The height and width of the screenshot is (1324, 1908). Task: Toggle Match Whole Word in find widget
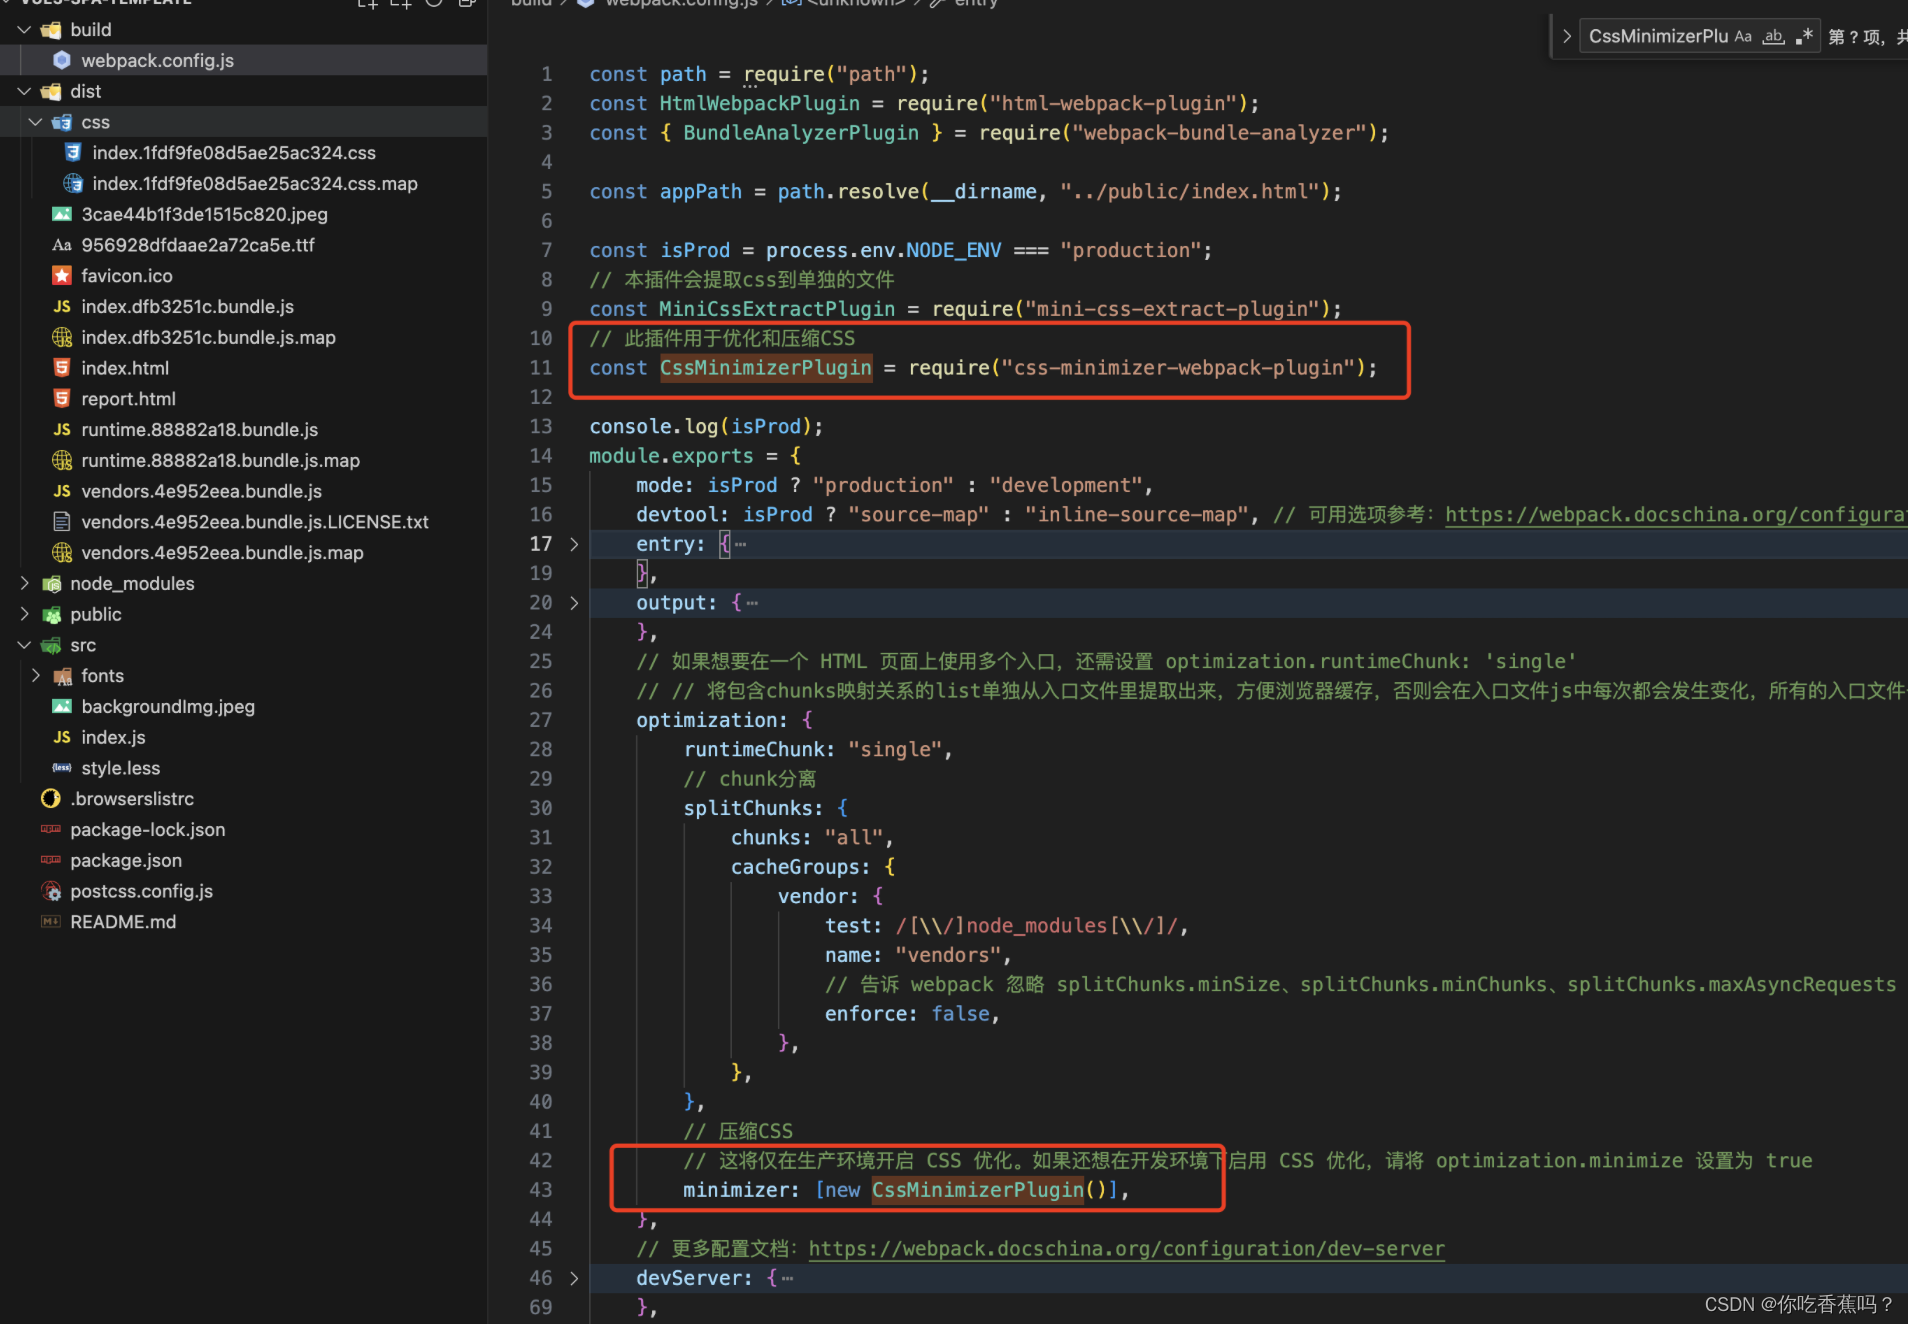pyautogui.click(x=1773, y=37)
